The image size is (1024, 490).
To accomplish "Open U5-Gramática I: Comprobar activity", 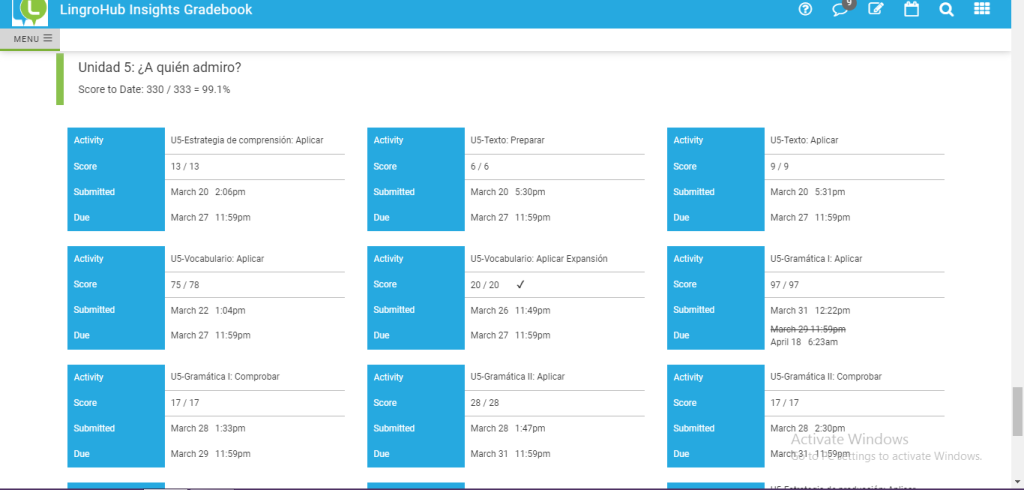I will (225, 377).
